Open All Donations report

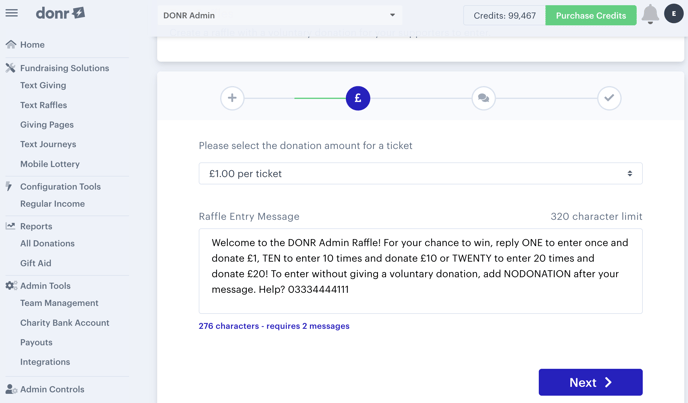47,243
